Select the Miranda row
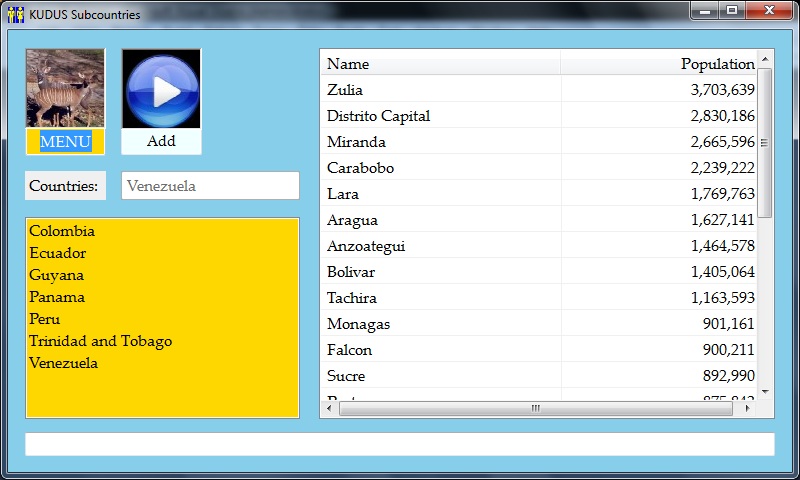 pyautogui.click(x=539, y=142)
